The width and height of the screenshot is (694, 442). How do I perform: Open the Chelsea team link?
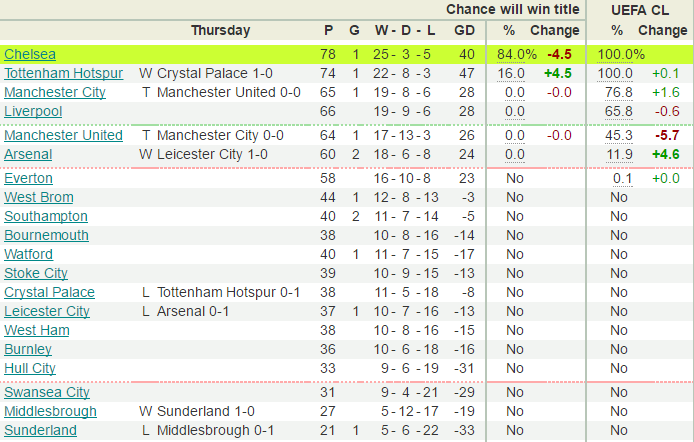[x=30, y=54]
